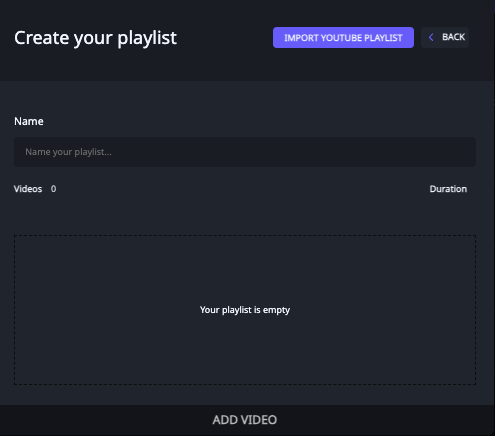
Task: Click the dashed dropzone below the empty message
Action: click(245, 353)
